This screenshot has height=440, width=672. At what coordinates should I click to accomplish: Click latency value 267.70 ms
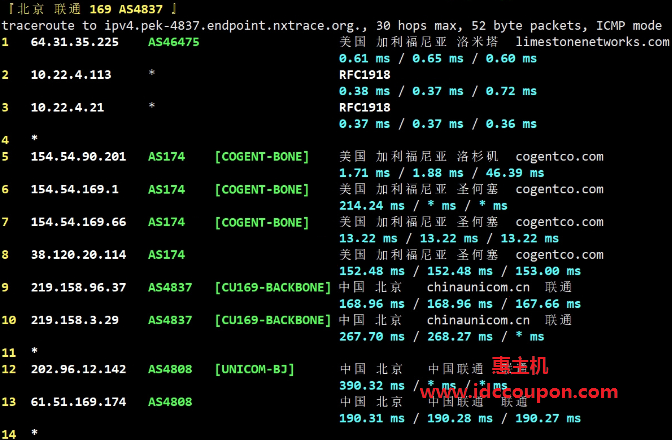pos(372,337)
